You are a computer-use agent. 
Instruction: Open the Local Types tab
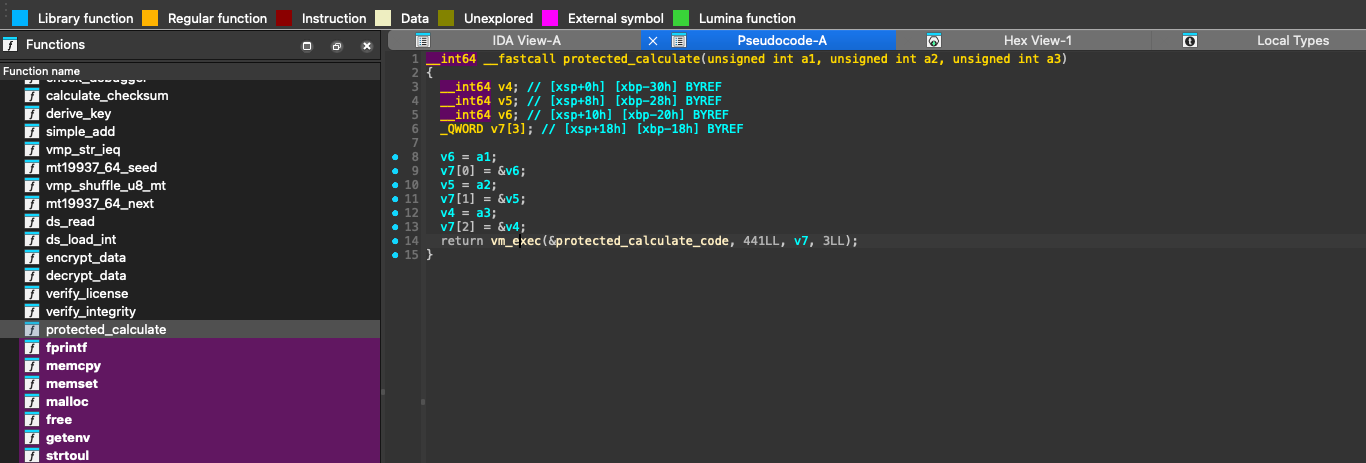[1292, 41]
